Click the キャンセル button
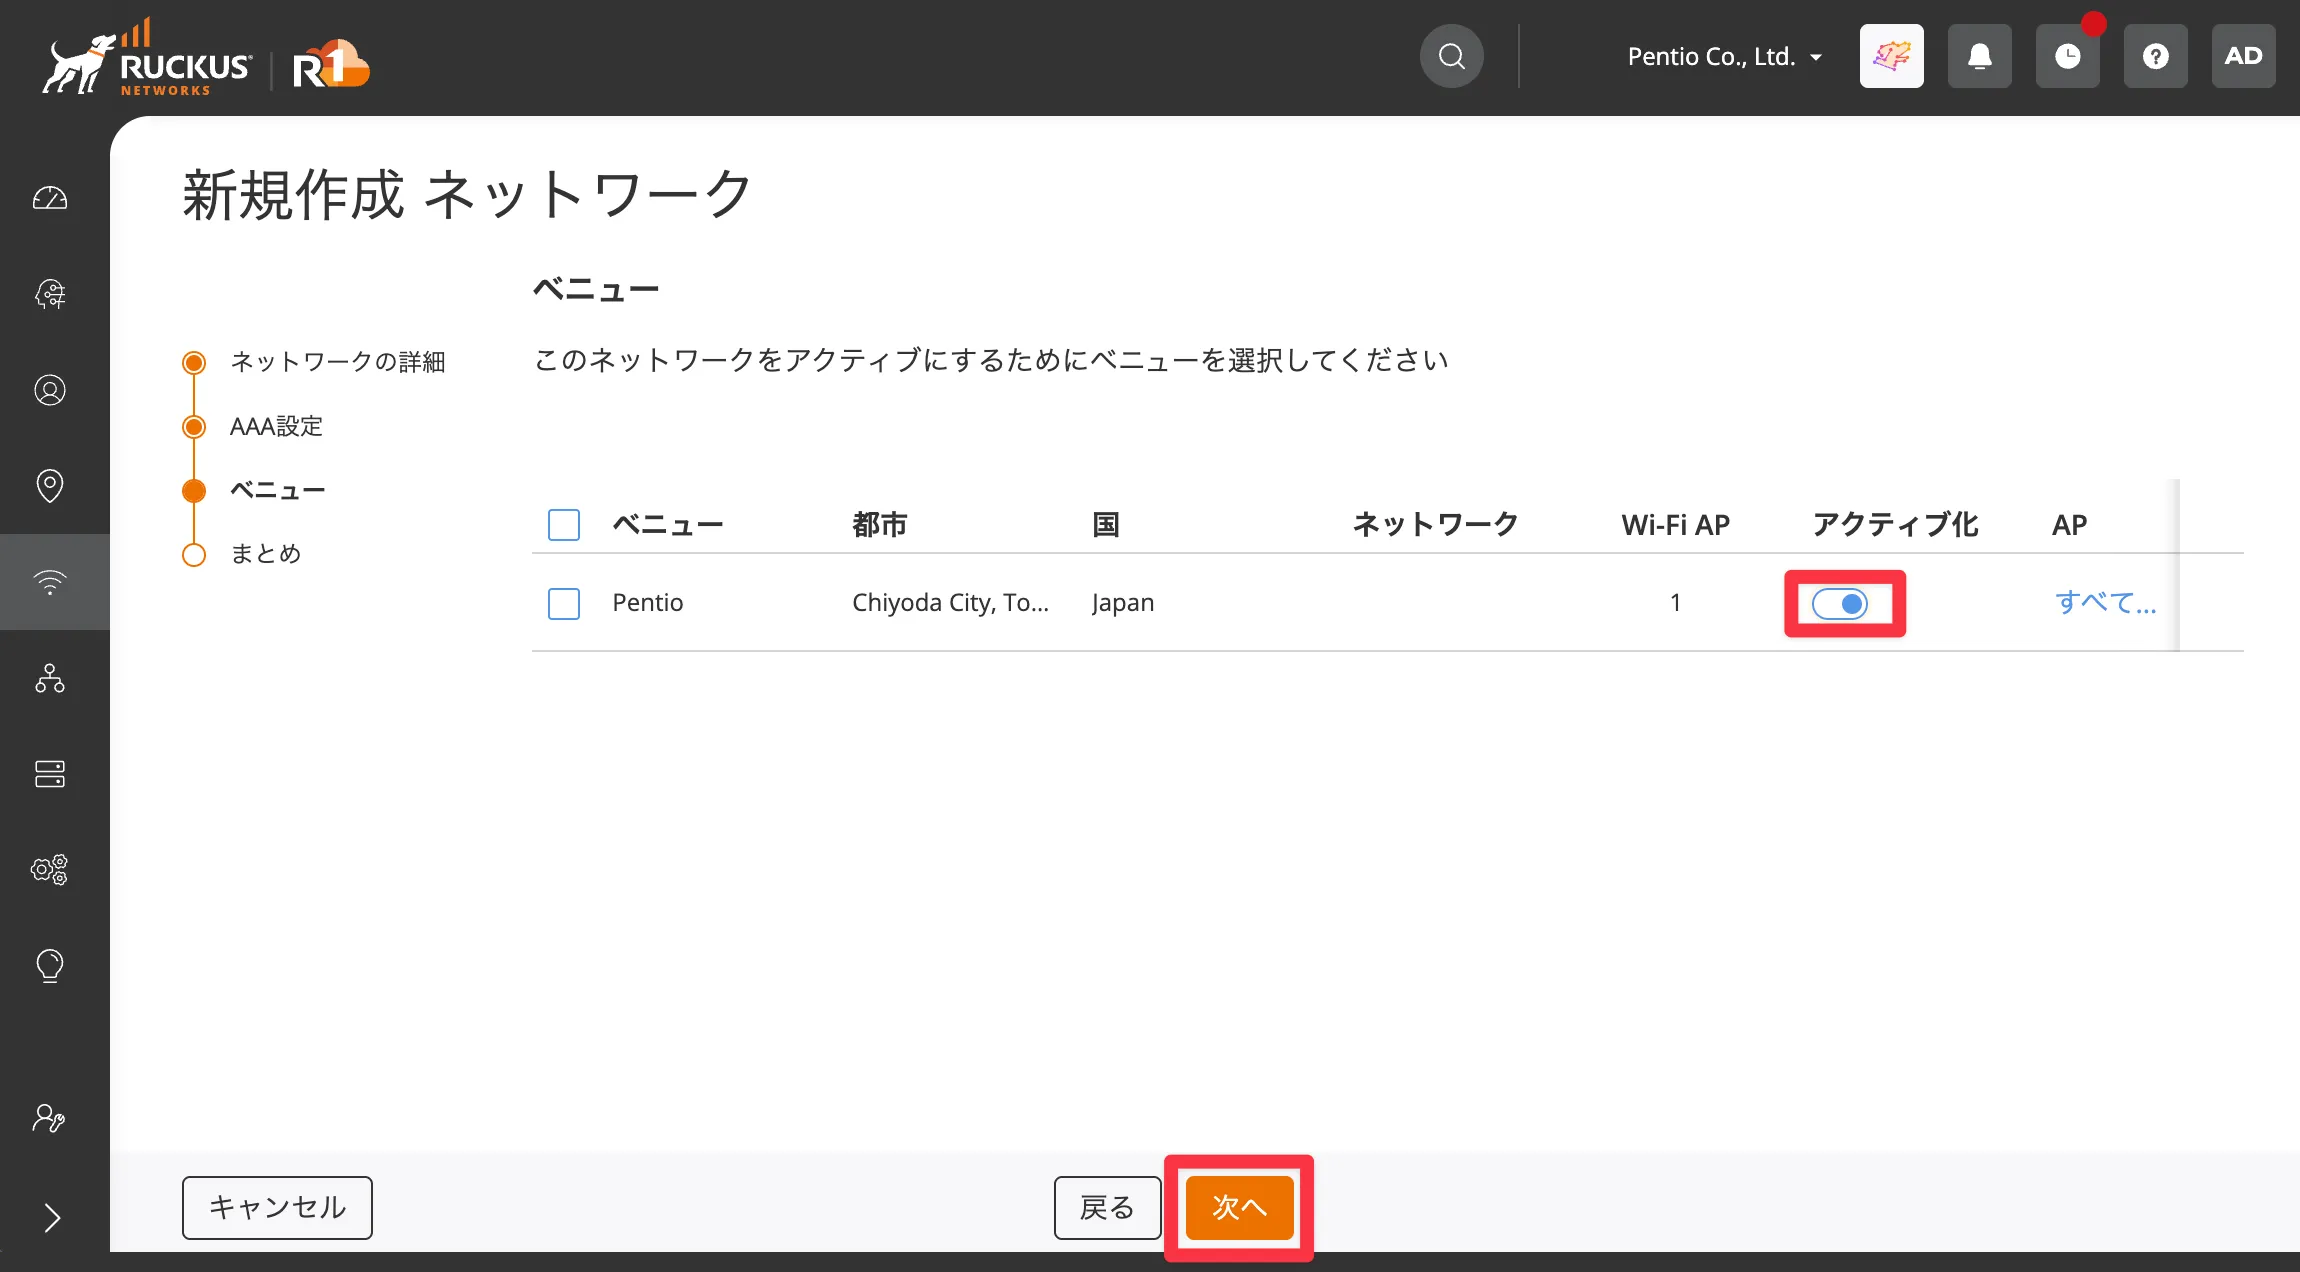 pos(277,1208)
